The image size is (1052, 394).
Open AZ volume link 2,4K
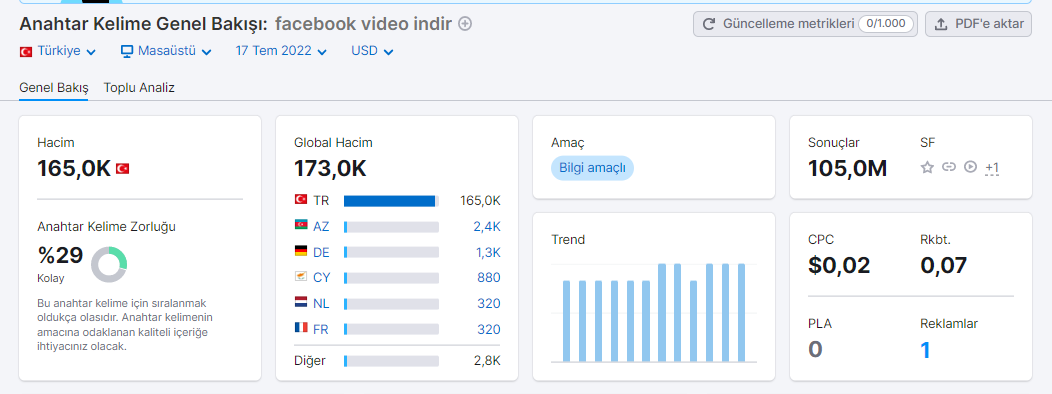click(487, 227)
